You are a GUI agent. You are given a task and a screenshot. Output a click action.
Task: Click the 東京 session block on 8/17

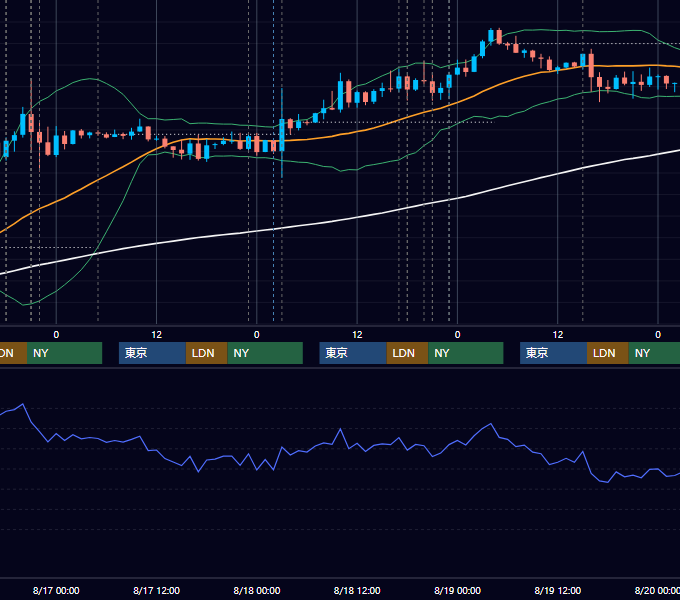(152, 353)
